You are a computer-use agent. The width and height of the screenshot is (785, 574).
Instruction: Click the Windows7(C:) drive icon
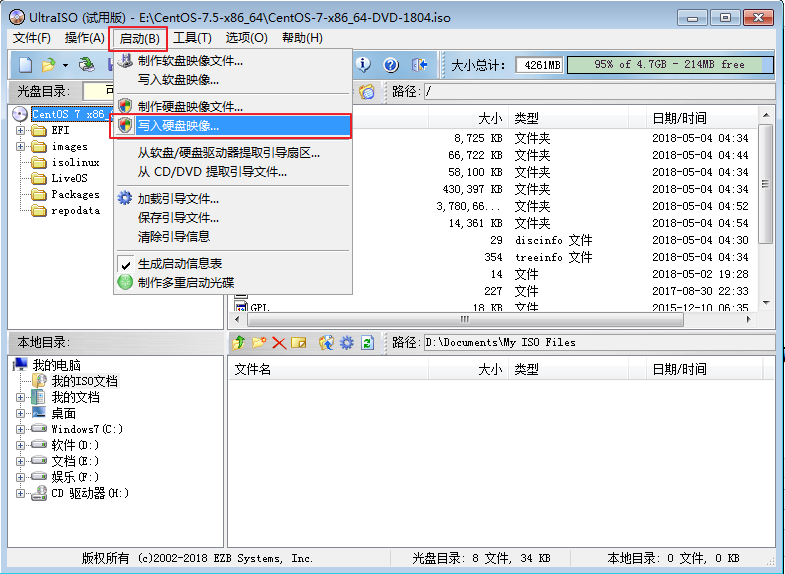[x=39, y=429]
